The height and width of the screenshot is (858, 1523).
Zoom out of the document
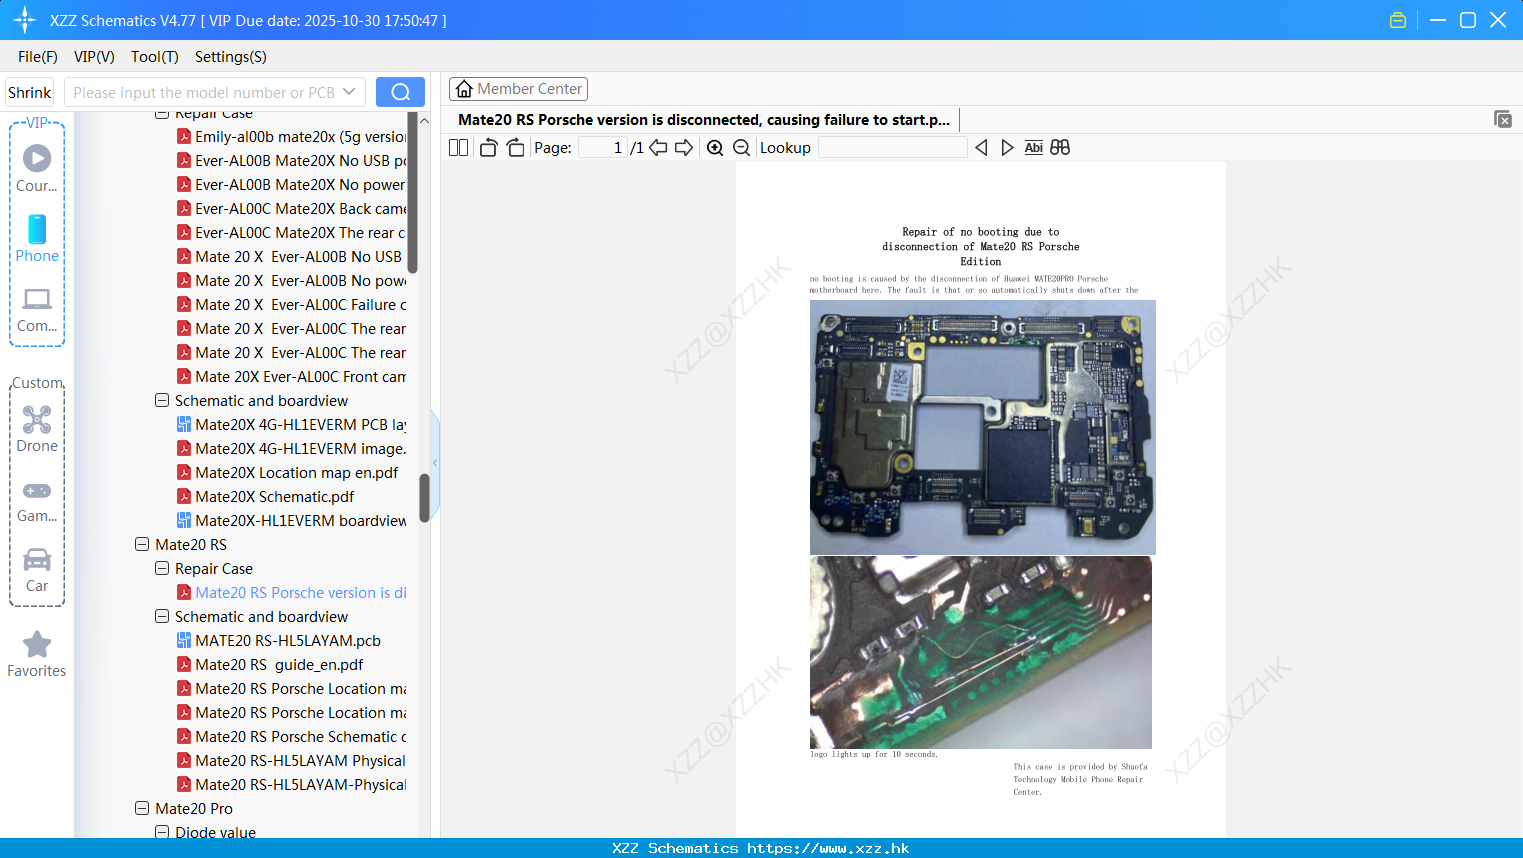tap(741, 148)
